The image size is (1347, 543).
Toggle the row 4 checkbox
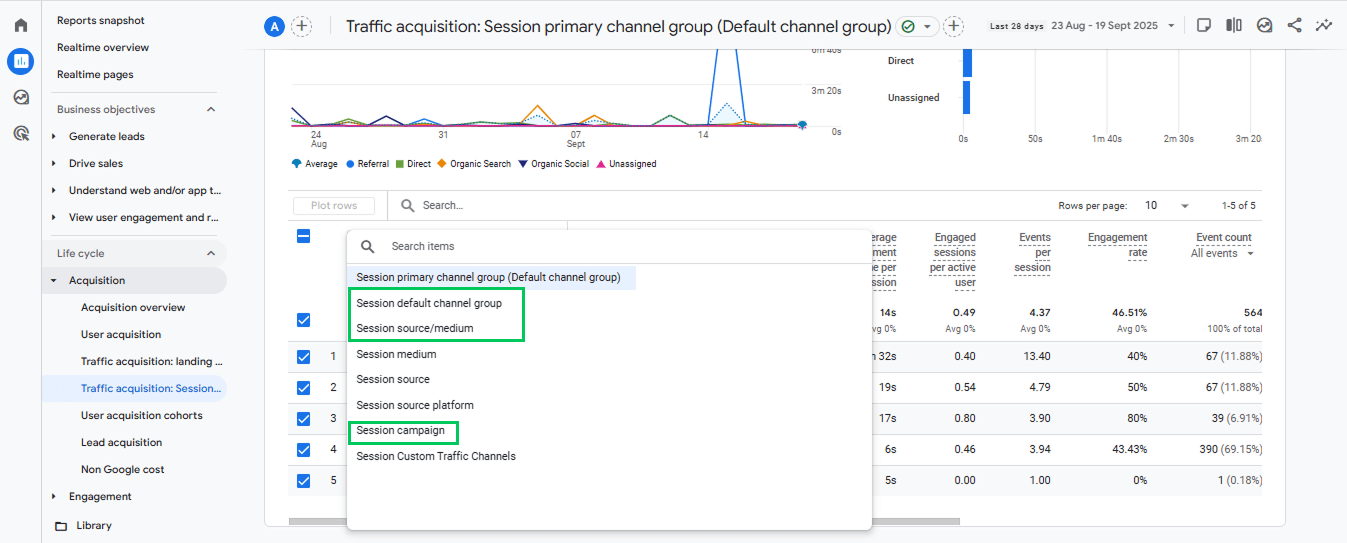[x=304, y=450]
